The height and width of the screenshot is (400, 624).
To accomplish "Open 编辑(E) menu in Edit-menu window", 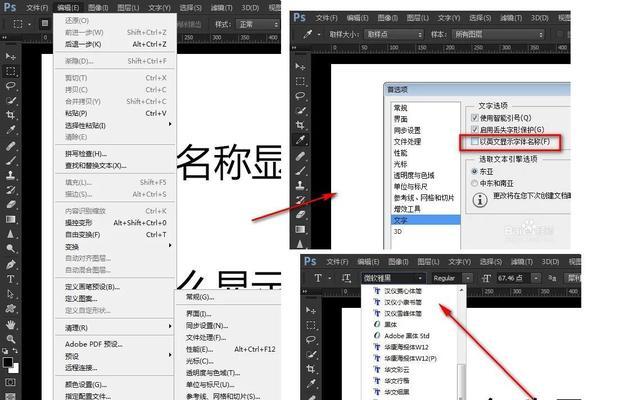I will coord(68,8).
